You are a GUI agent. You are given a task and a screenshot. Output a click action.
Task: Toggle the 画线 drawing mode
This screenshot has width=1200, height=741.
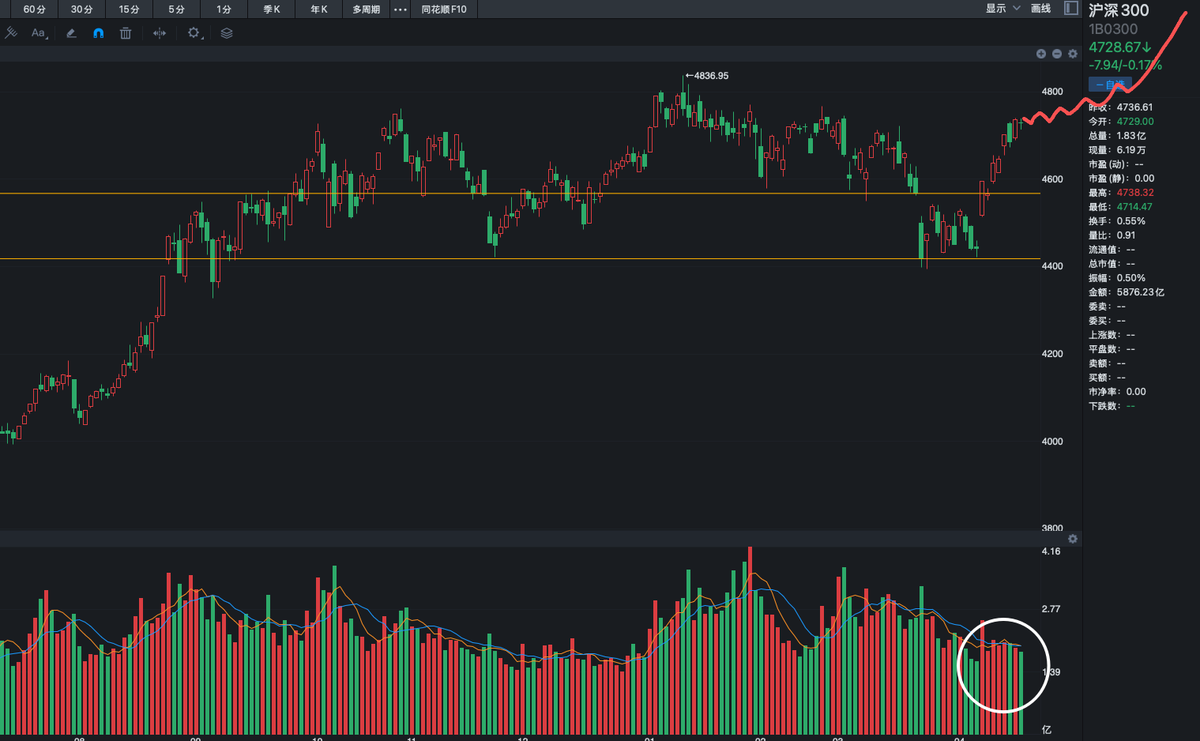pyautogui.click(x=1041, y=9)
